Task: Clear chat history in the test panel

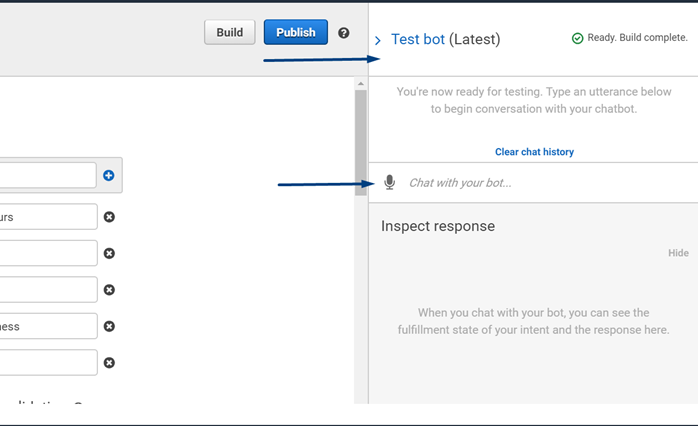Action: tap(534, 152)
